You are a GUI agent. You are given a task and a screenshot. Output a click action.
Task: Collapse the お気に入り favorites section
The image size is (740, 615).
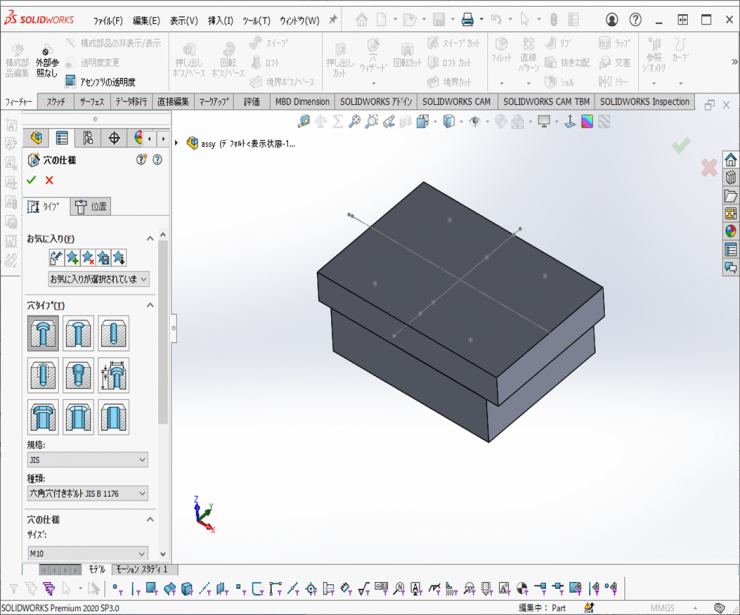click(150, 238)
